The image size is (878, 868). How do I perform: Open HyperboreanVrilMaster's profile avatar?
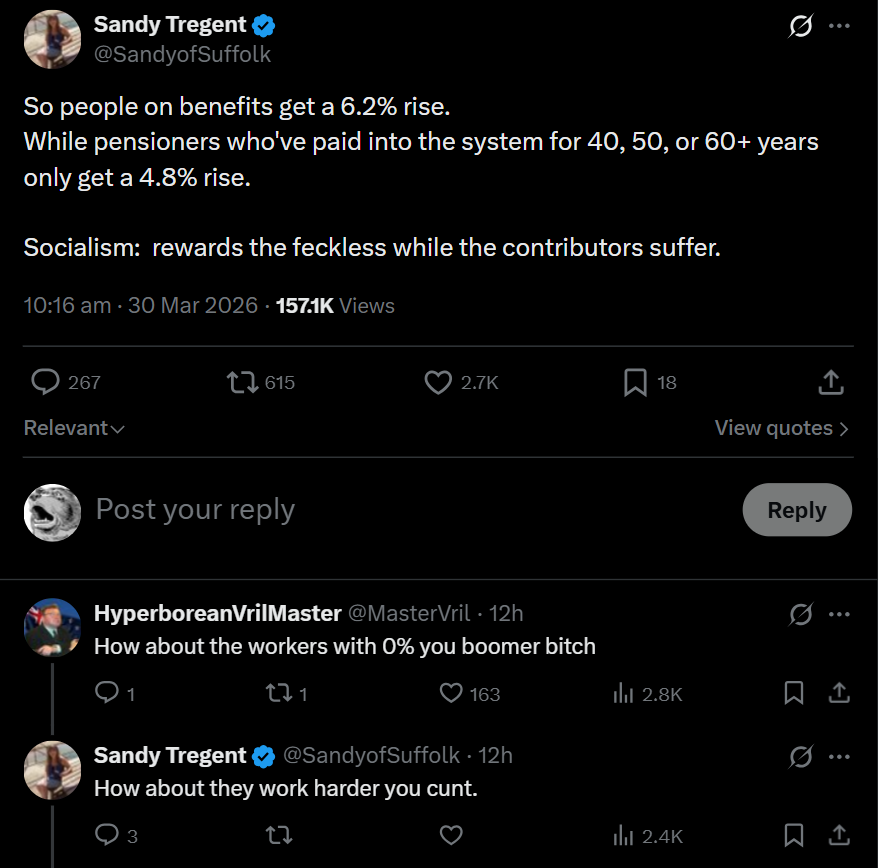point(53,628)
